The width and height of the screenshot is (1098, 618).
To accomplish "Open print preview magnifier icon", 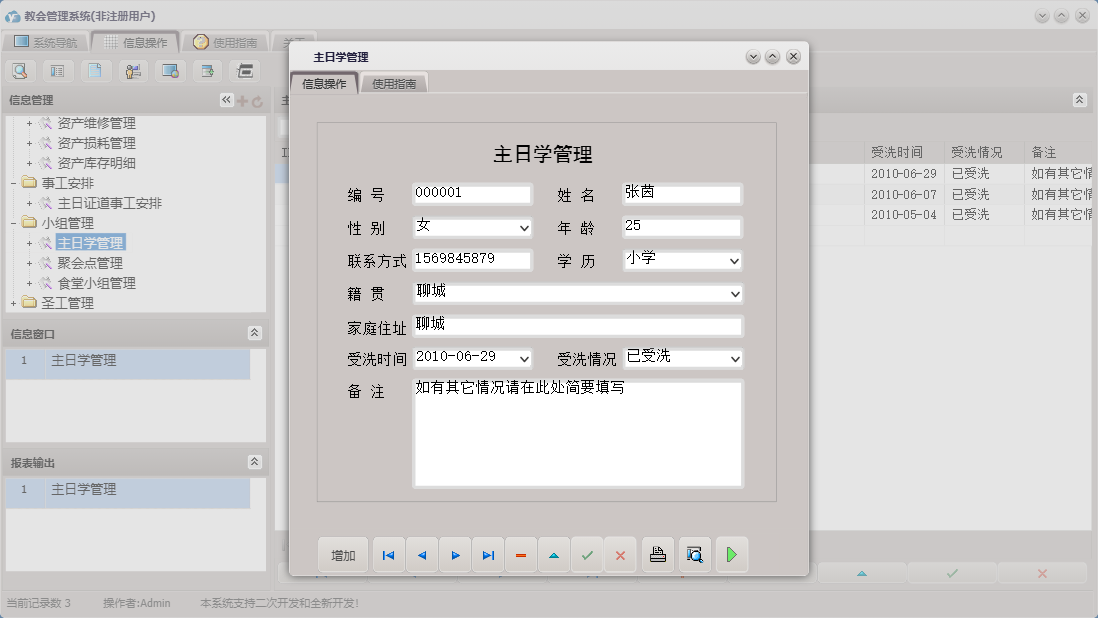I will coord(695,555).
